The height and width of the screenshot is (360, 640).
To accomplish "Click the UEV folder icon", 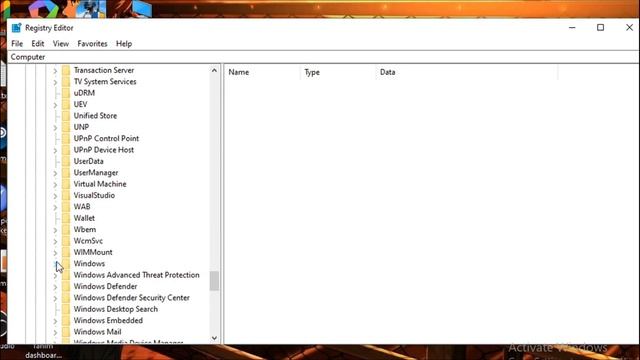I will [66, 104].
